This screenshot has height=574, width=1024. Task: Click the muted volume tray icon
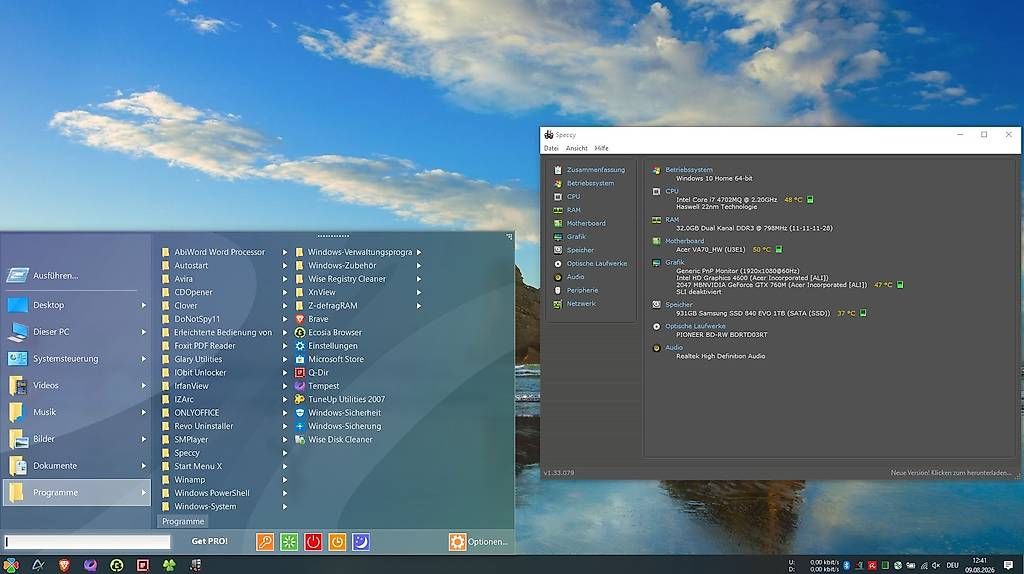click(x=936, y=566)
